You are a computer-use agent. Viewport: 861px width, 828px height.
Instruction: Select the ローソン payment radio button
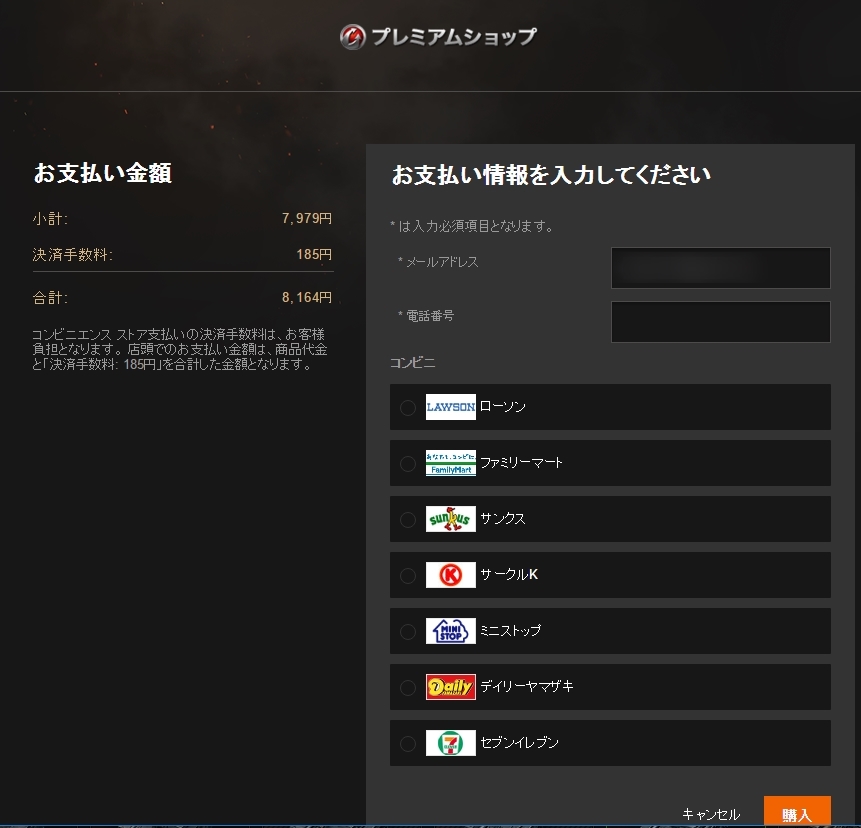coord(408,407)
